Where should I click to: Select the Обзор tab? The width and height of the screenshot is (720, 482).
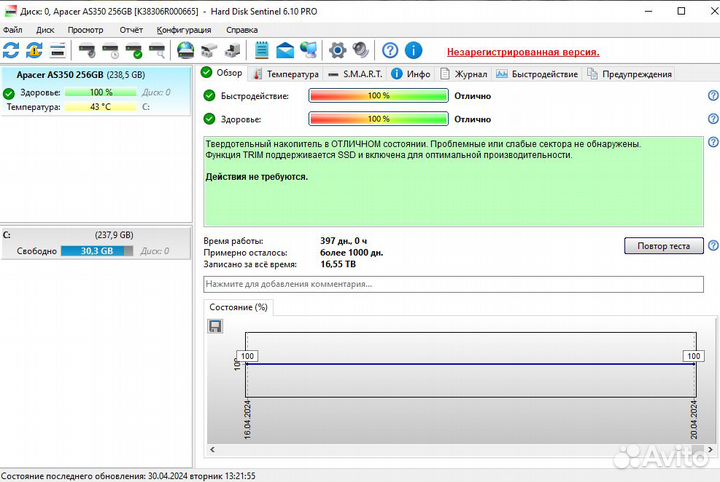(x=222, y=73)
